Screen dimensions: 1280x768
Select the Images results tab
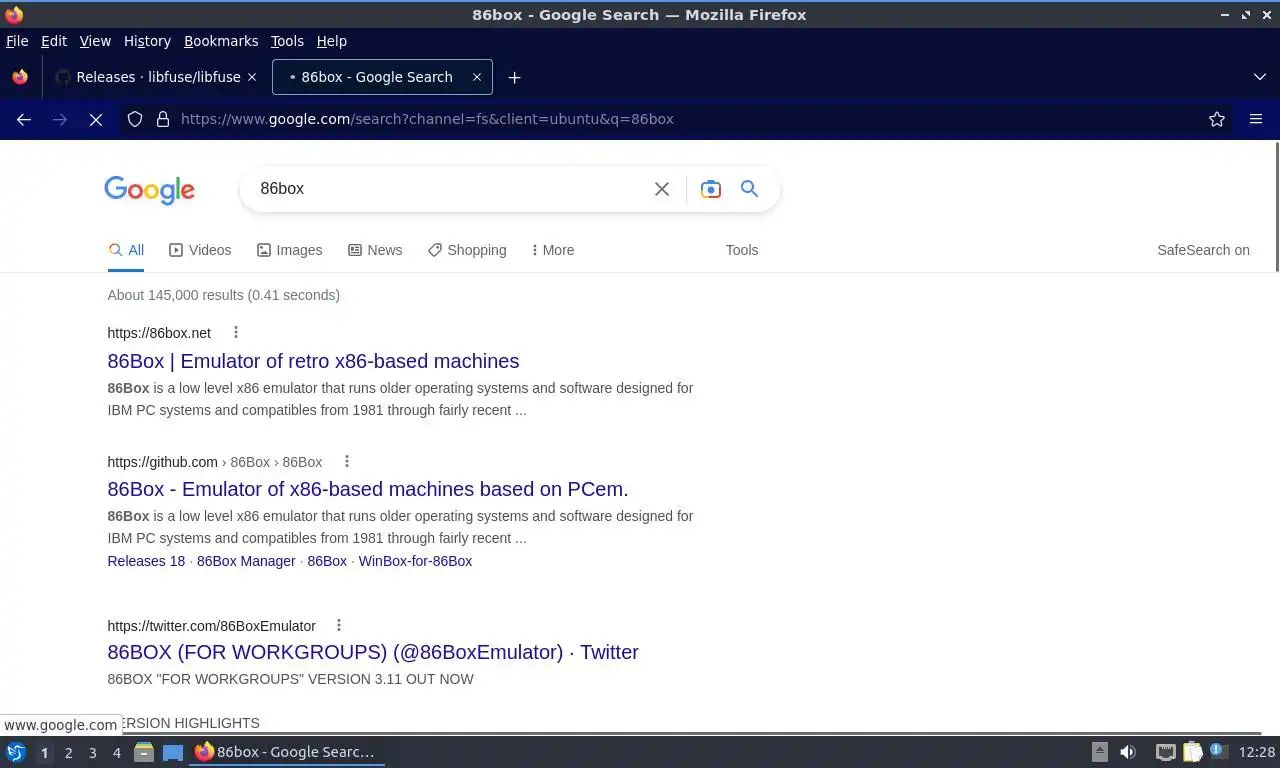(x=289, y=250)
